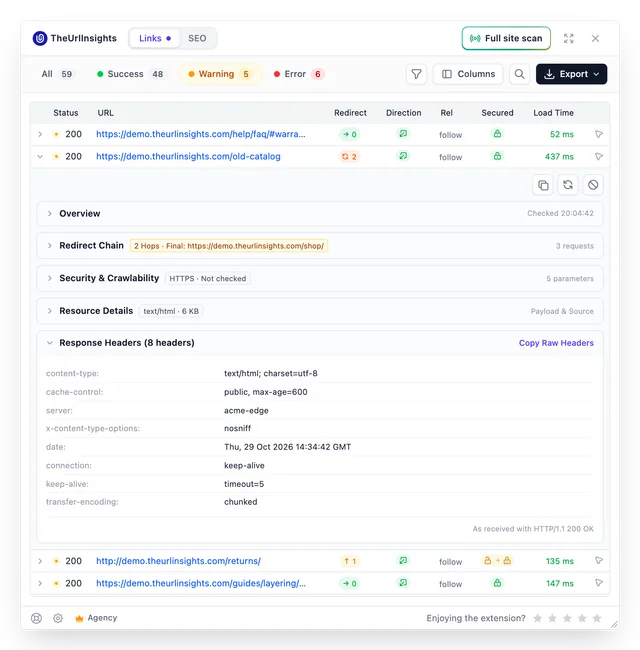
Task: Collapse the Response Headers section
Action: click(x=320, y=343)
